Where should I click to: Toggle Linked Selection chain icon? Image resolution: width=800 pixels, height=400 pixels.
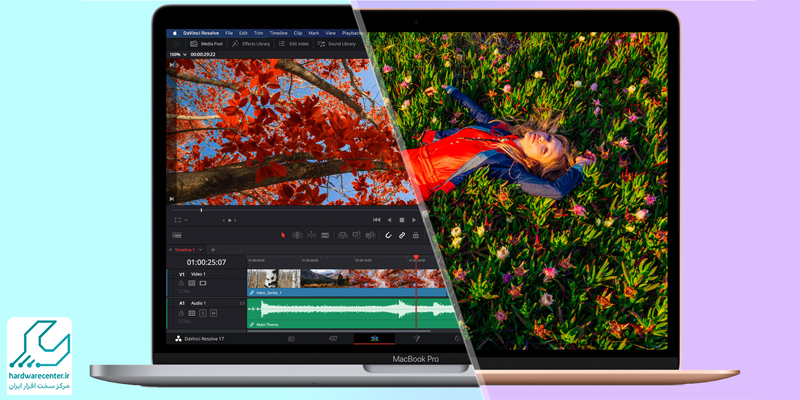[402, 235]
